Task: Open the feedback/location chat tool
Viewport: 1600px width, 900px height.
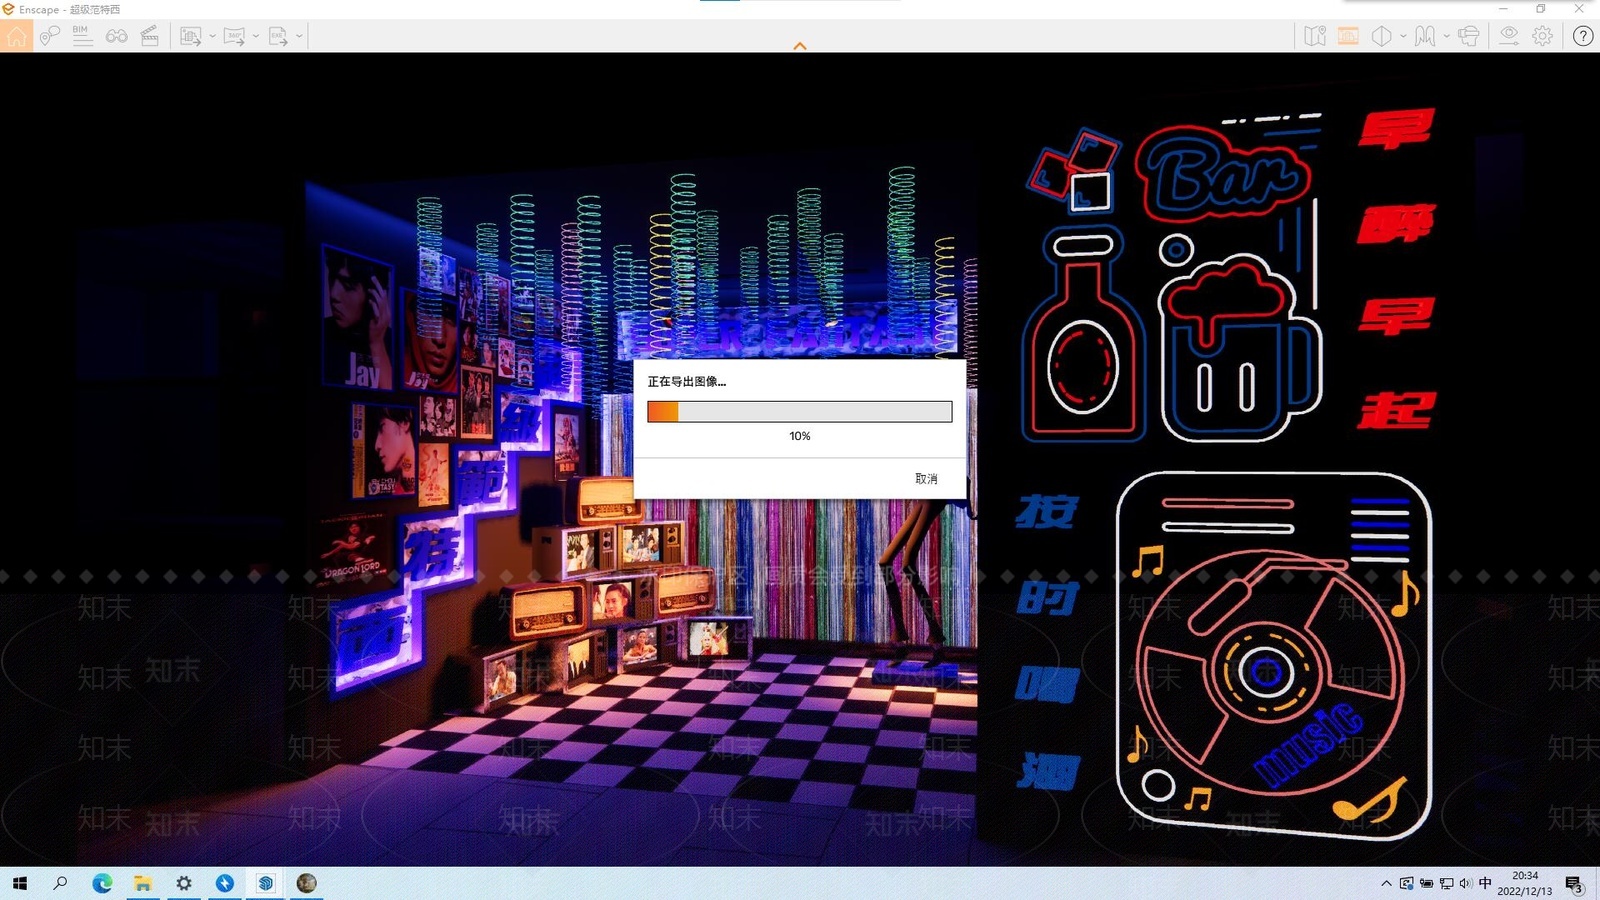Action: tap(50, 37)
